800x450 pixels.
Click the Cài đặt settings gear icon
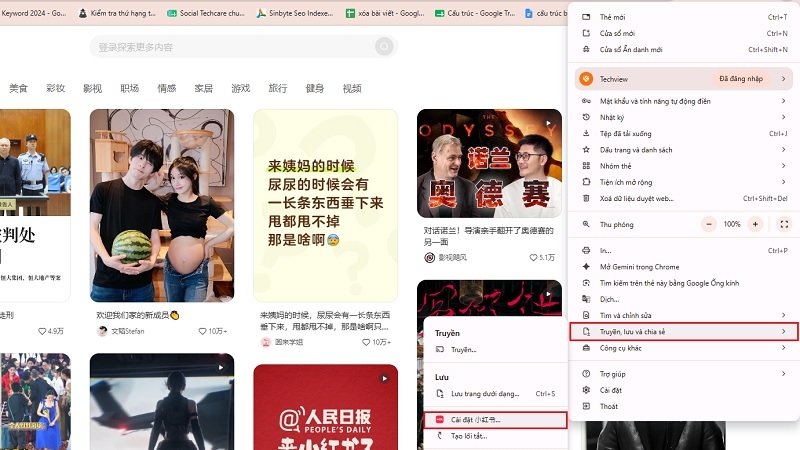(586, 390)
